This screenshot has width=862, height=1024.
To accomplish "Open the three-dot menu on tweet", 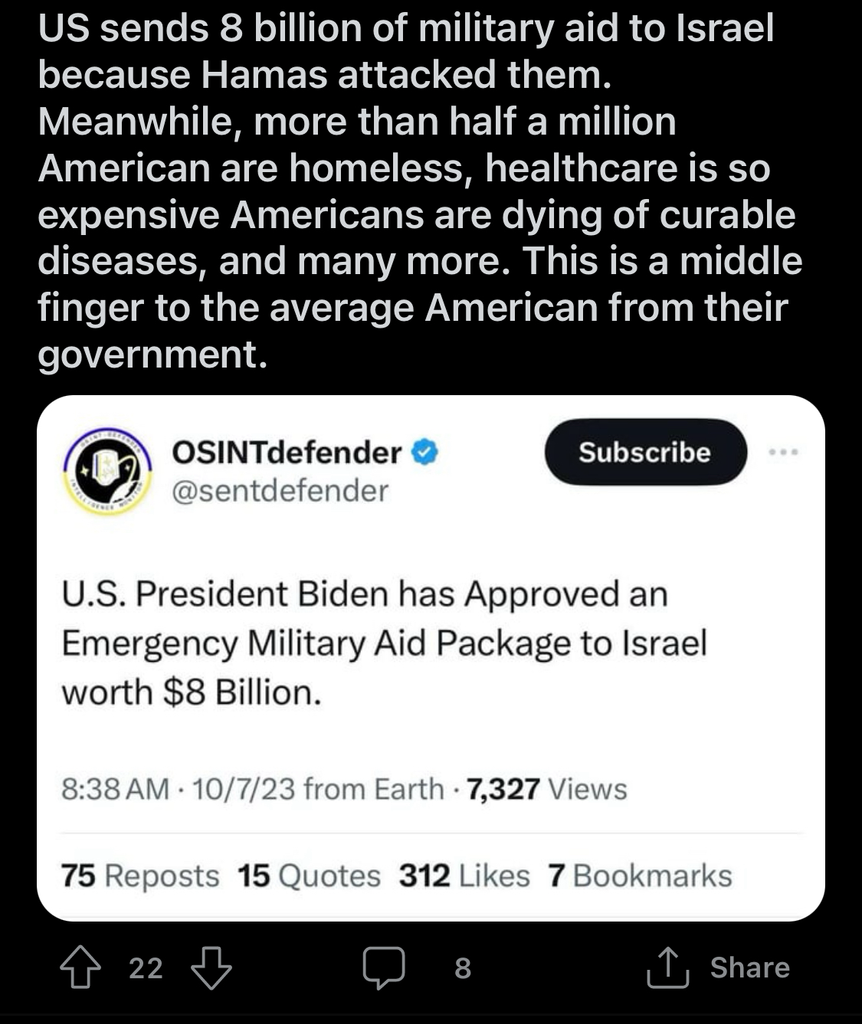I will click(x=783, y=451).
